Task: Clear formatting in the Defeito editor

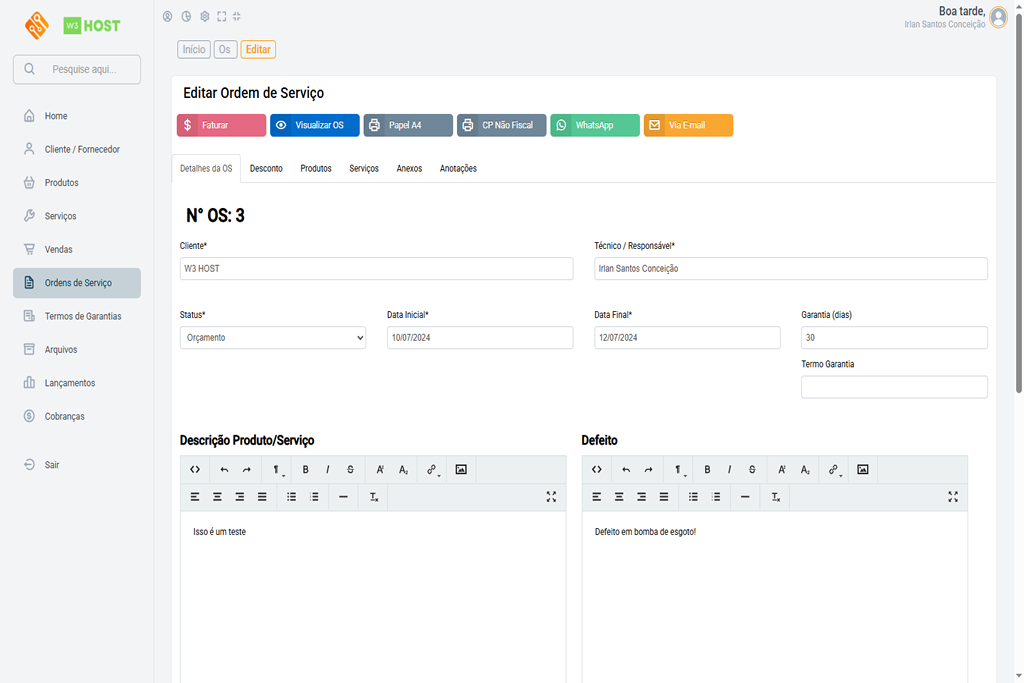Action: 774,497
